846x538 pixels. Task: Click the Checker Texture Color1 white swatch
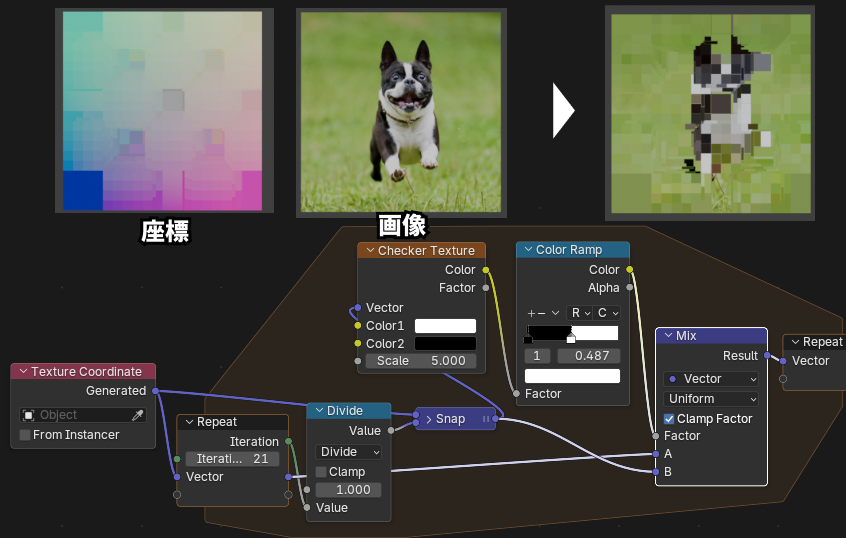[445, 326]
